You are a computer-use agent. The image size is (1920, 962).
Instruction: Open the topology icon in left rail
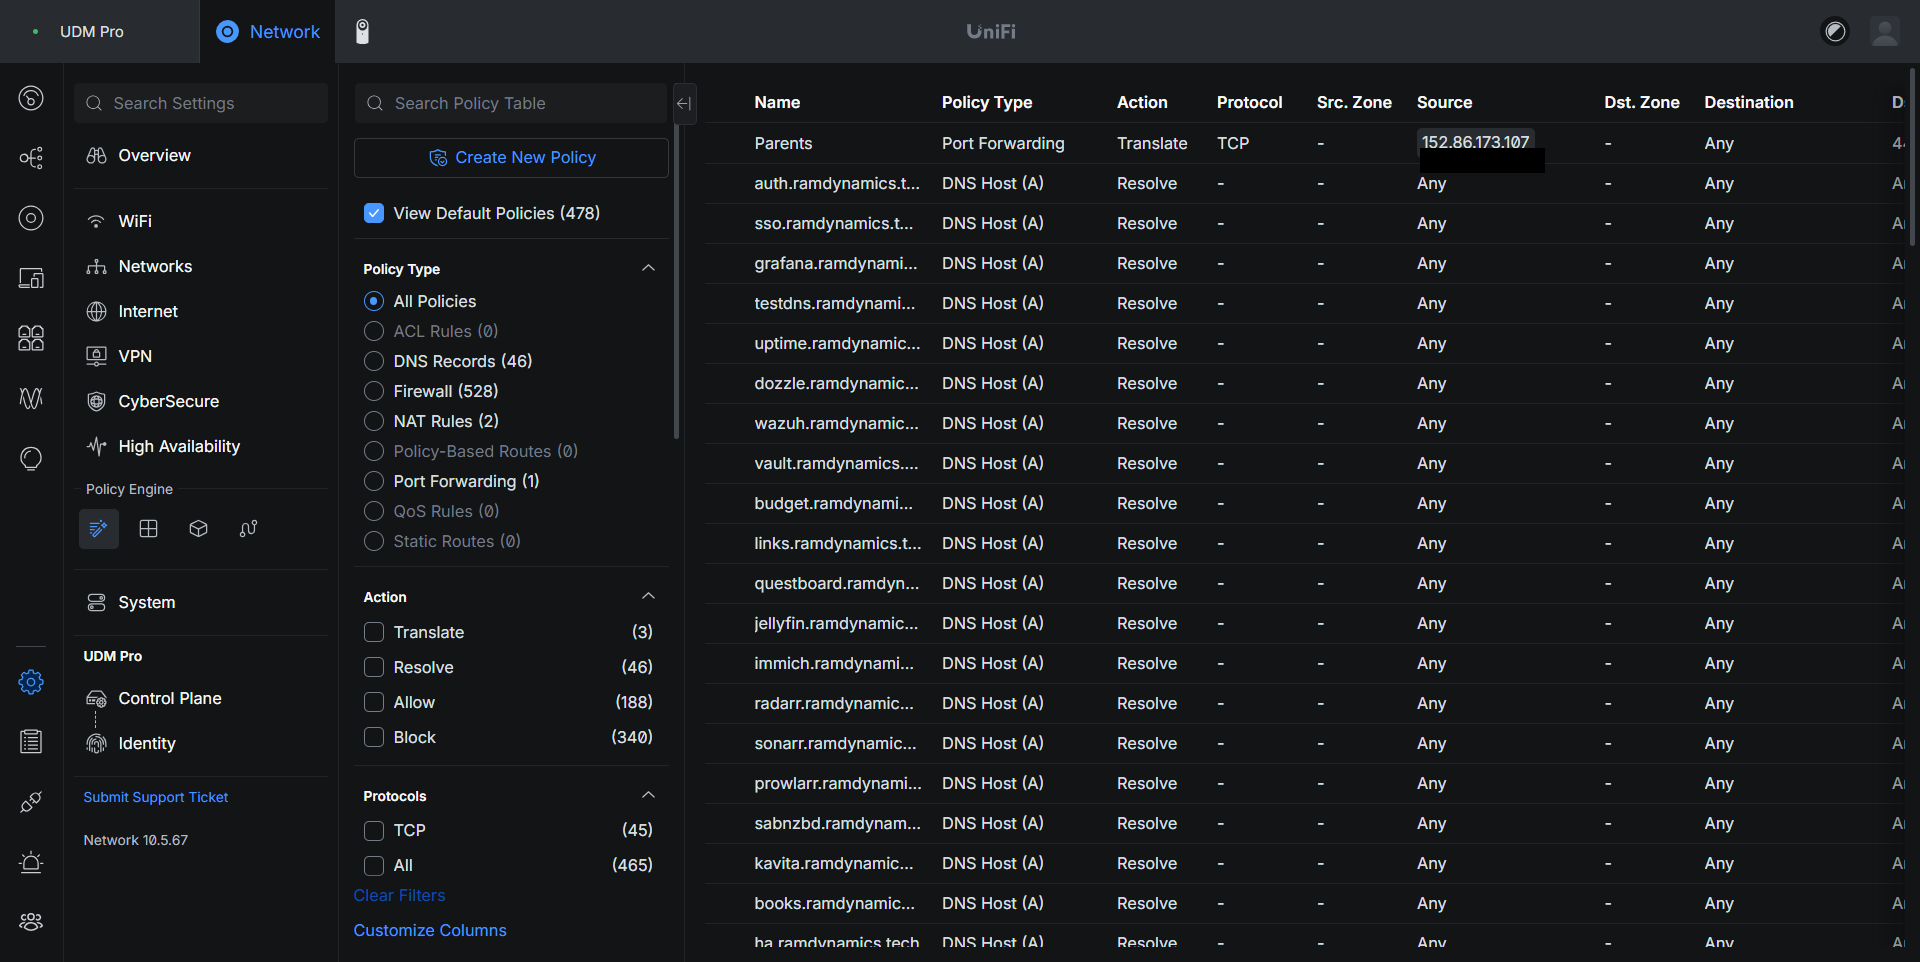click(x=31, y=158)
